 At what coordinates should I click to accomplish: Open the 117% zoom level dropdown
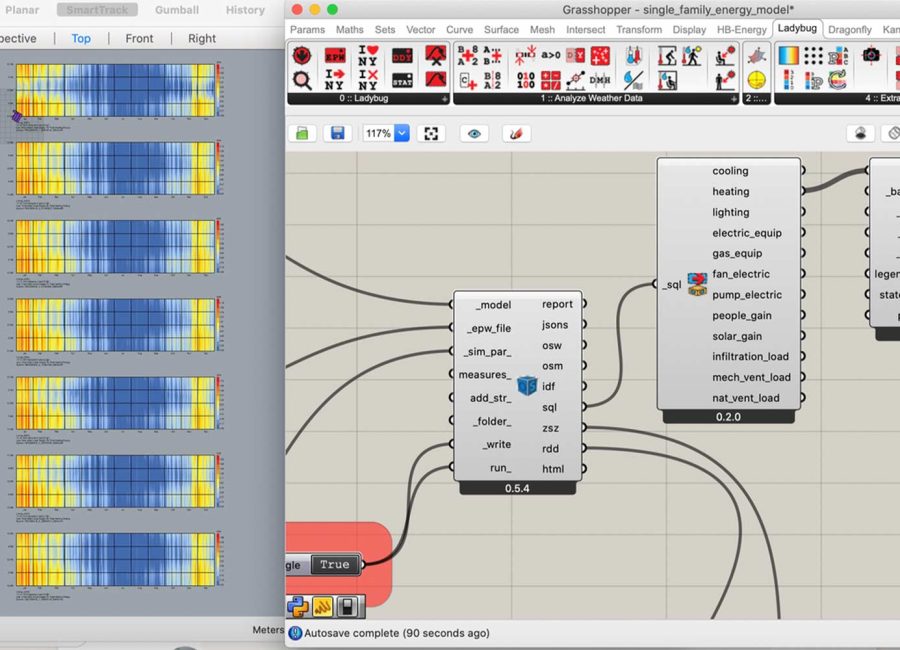(x=402, y=133)
